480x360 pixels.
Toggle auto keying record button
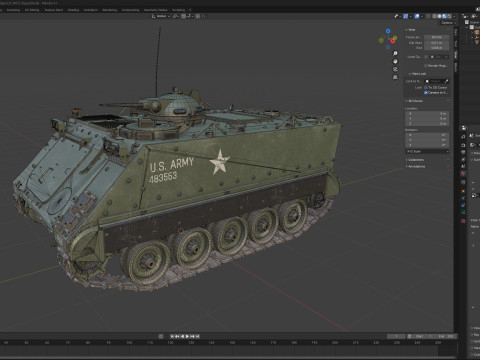161,336
